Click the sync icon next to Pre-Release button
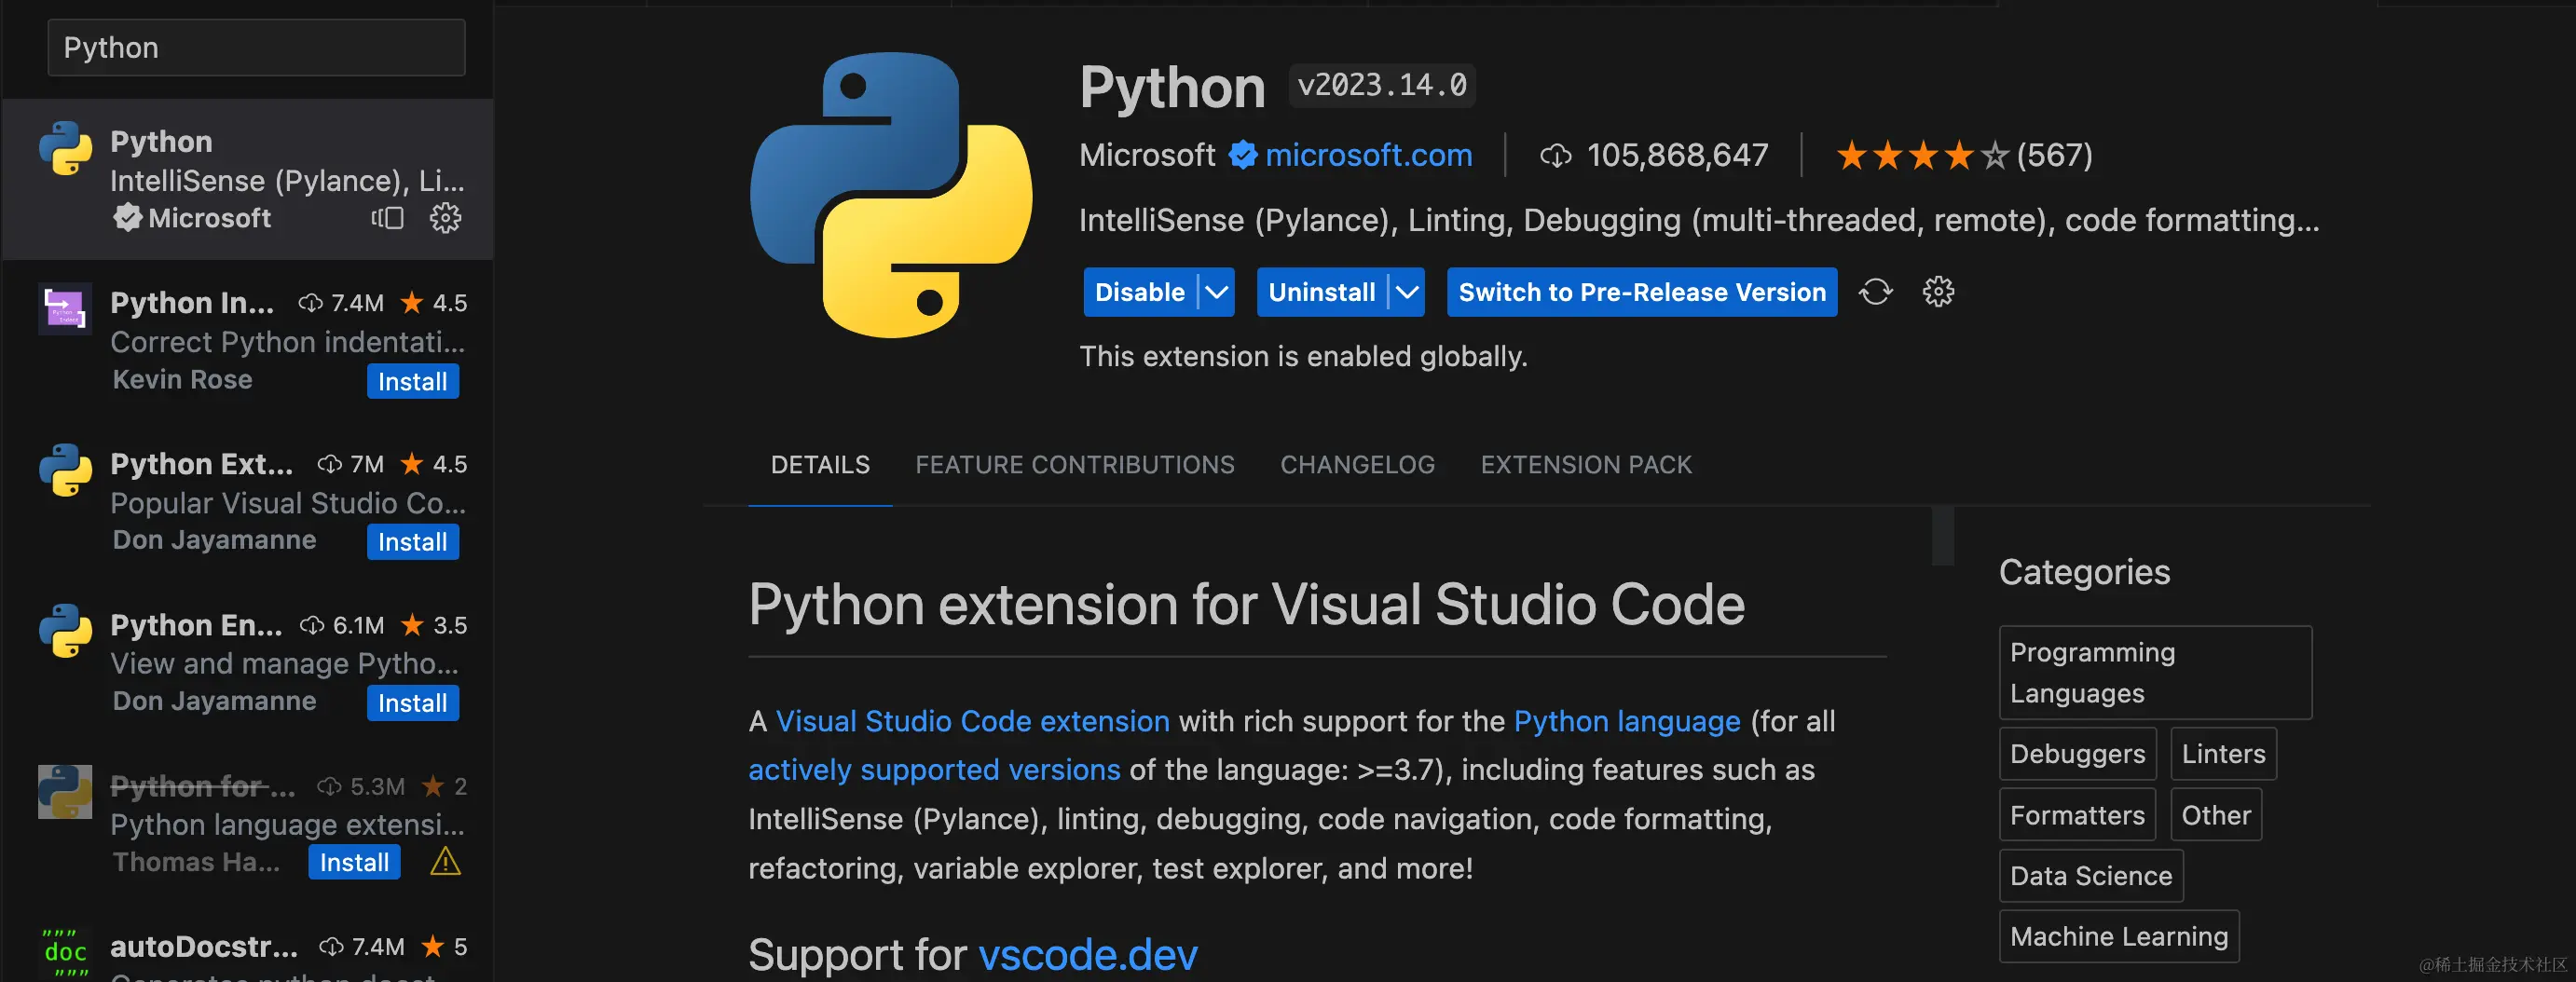The image size is (2576, 982). point(1875,292)
